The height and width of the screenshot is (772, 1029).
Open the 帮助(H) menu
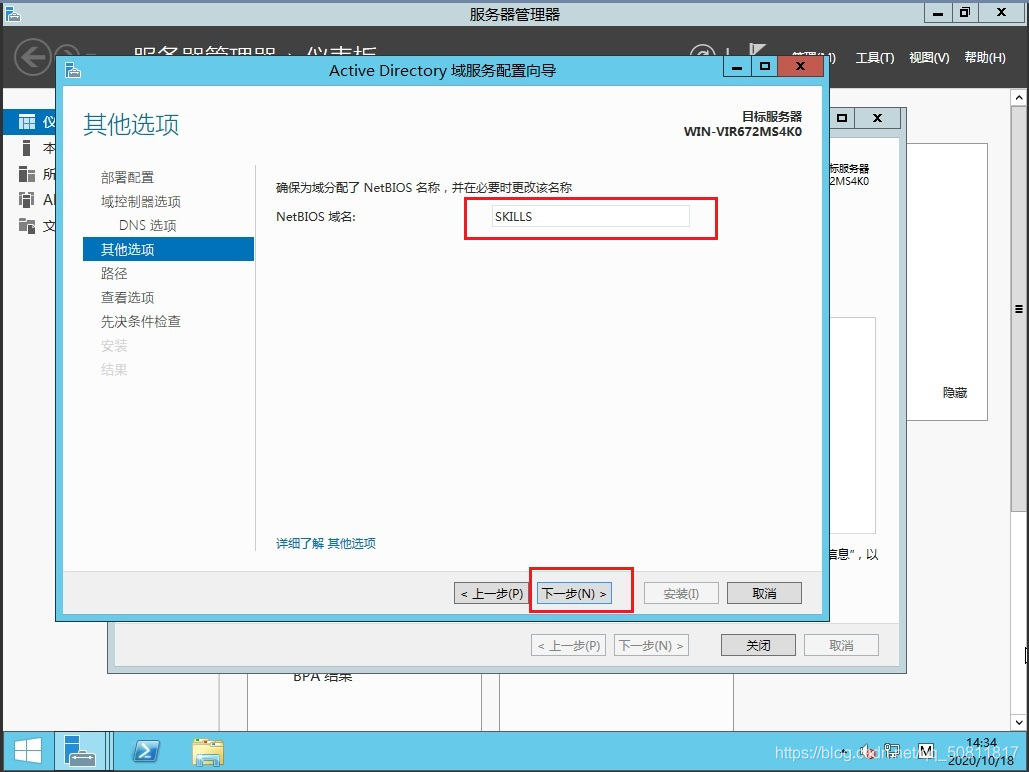pos(984,58)
